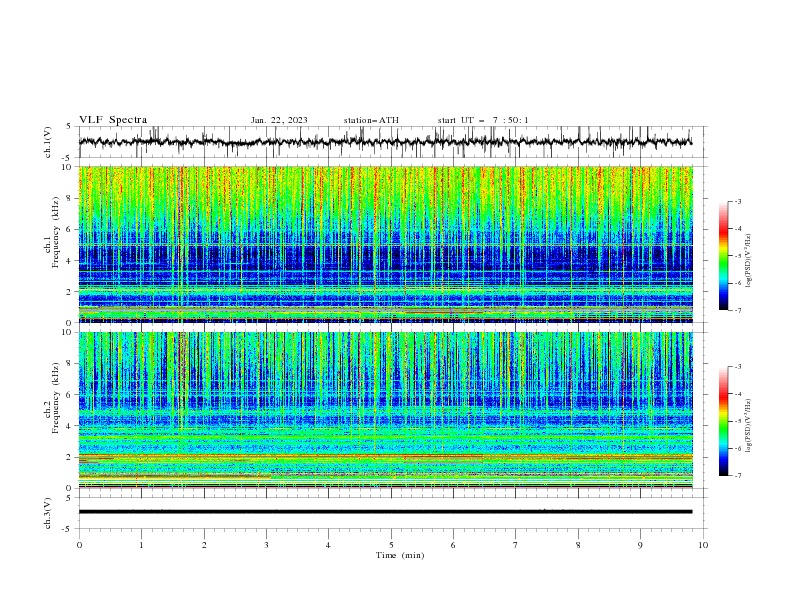Image resolution: width=792 pixels, height=612 pixels.
Task: Click the "-4" tick on the lower color bar
Action: pyautogui.click(x=738, y=394)
